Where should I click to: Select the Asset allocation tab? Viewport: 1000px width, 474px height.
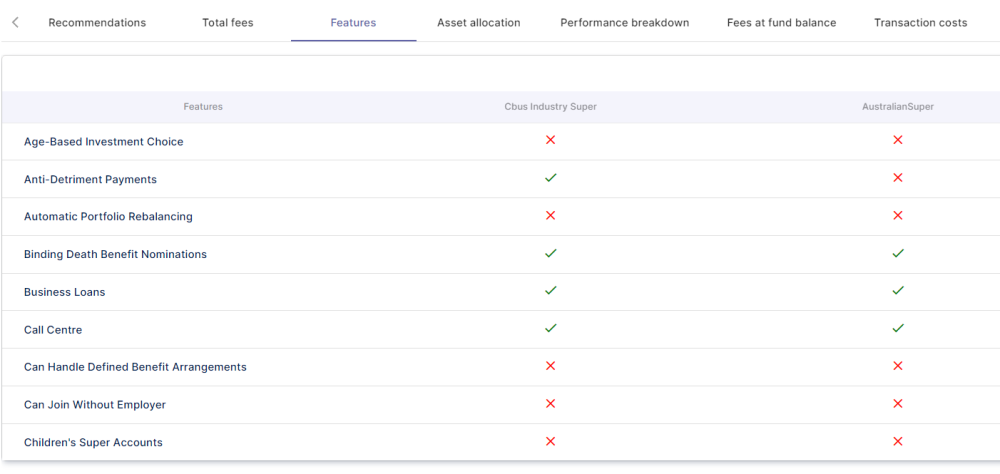coord(478,23)
